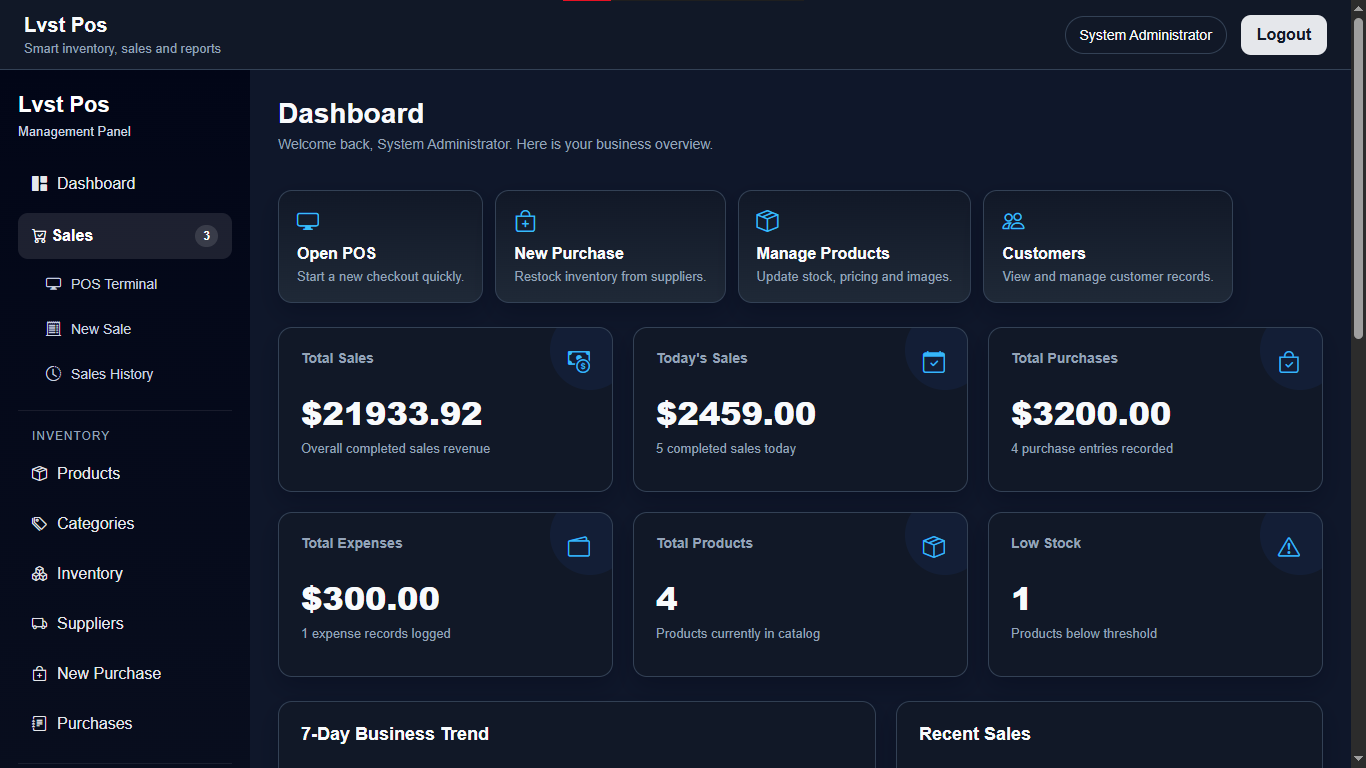
Task: Click the cash icon on Total Sales card
Action: click(579, 362)
